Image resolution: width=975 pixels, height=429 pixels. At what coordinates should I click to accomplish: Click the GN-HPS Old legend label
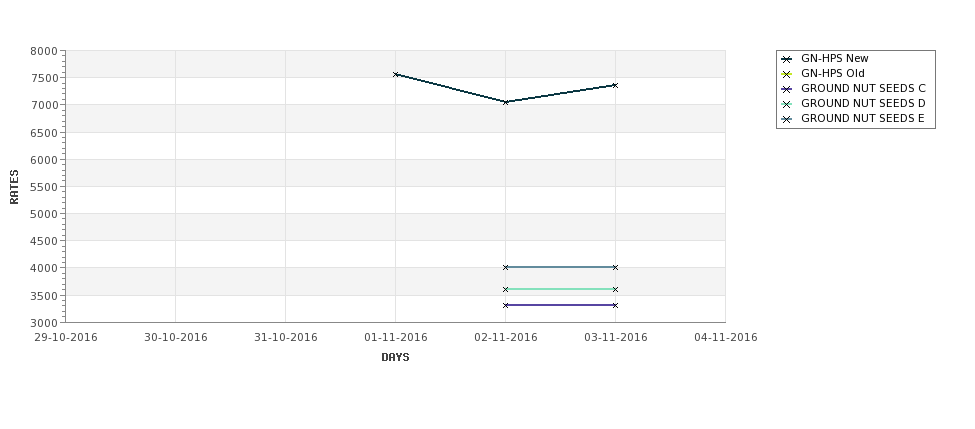click(x=833, y=73)
